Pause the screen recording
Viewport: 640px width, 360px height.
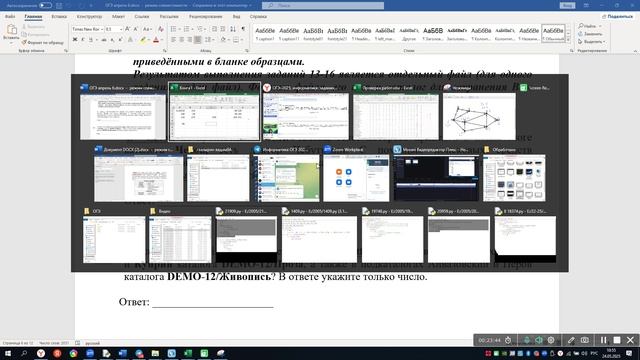603,340
